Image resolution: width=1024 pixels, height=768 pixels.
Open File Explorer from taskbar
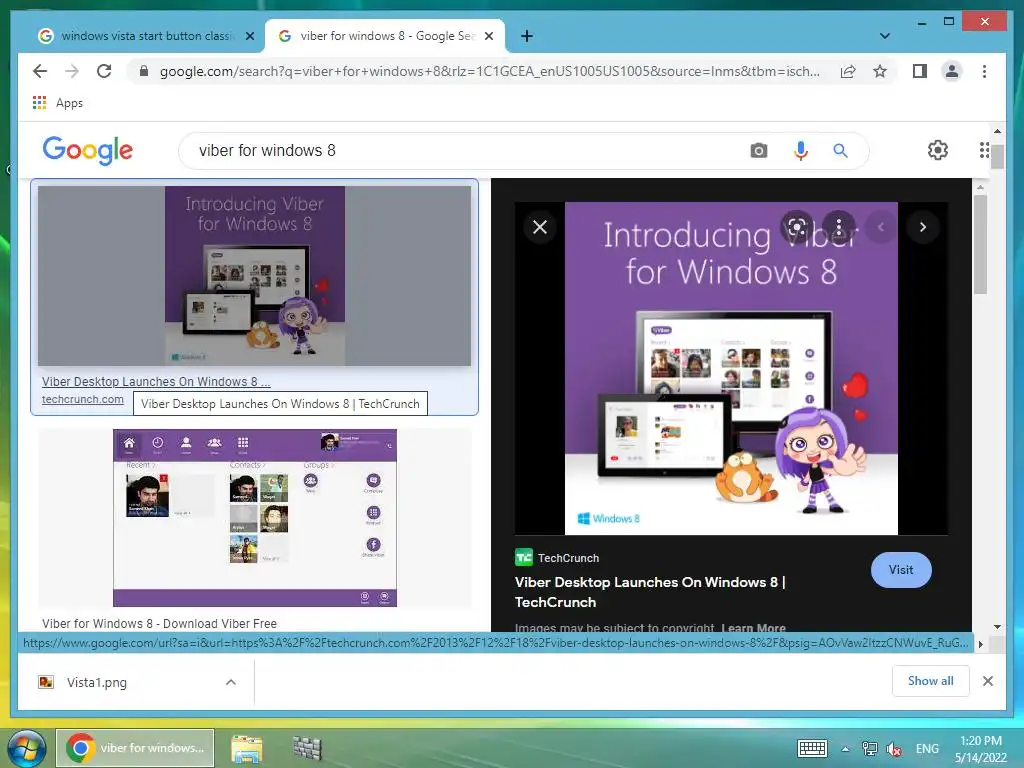(247, 749)
